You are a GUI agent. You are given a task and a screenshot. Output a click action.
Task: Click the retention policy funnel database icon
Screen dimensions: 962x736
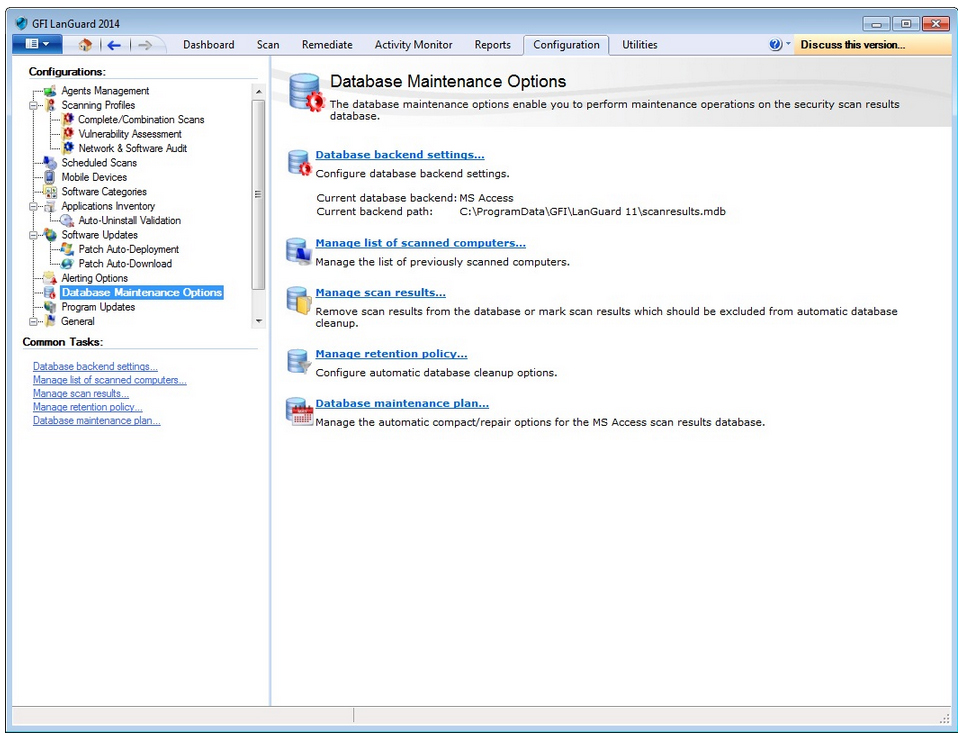(x=299, y=362)
